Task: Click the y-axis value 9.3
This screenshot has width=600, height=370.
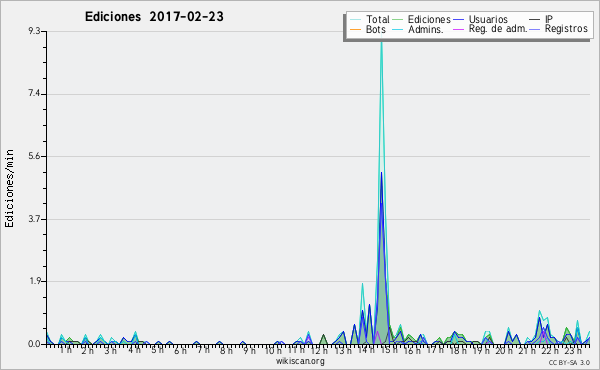Action: point(34,31)
